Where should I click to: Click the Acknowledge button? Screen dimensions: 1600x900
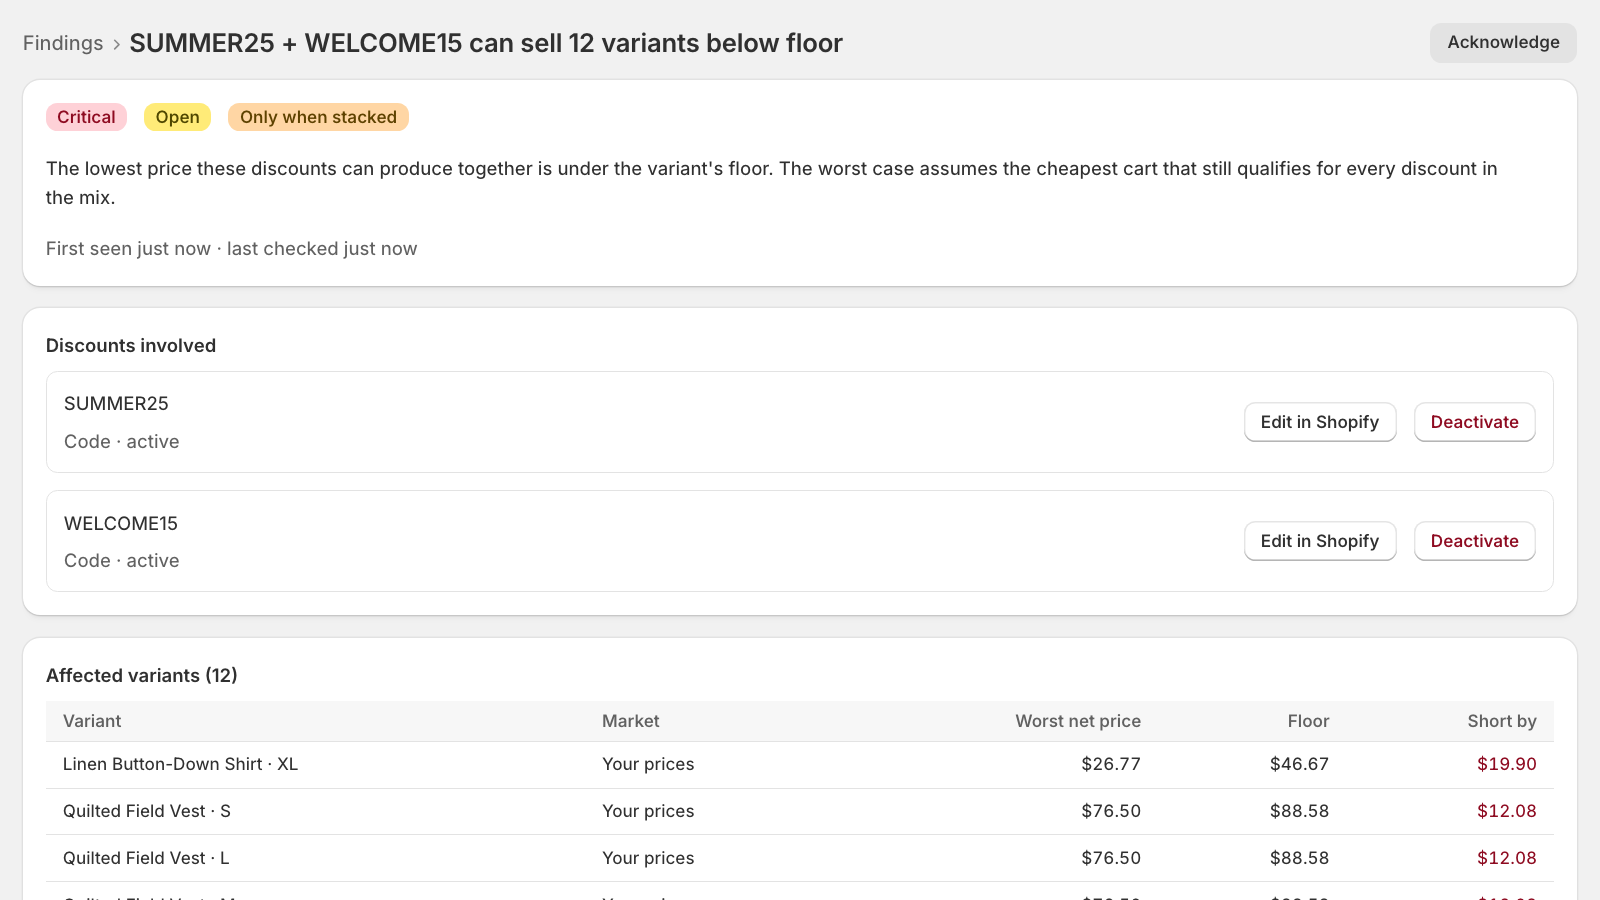(x=1503, y=43)
